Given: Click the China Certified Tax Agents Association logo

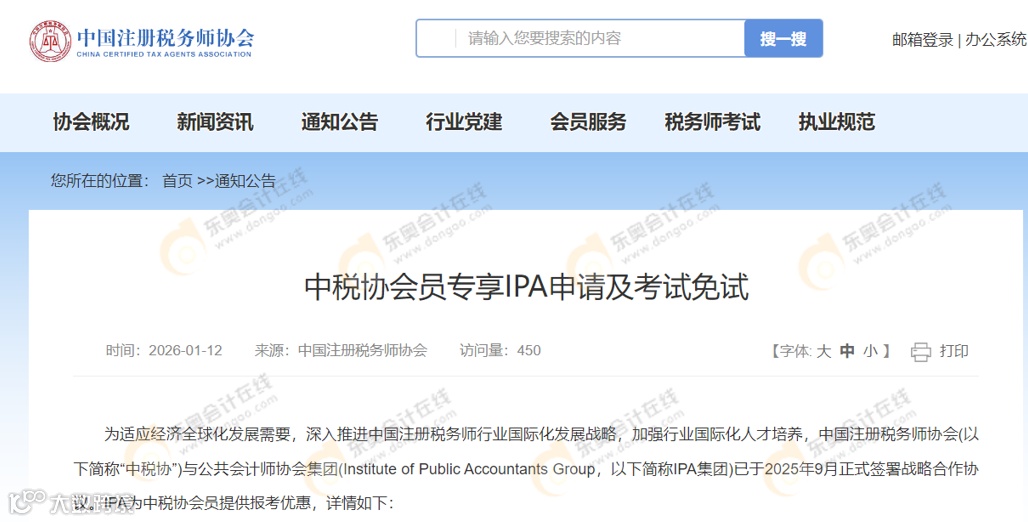Looking at the screenshot, I should [x=142, y=41].
